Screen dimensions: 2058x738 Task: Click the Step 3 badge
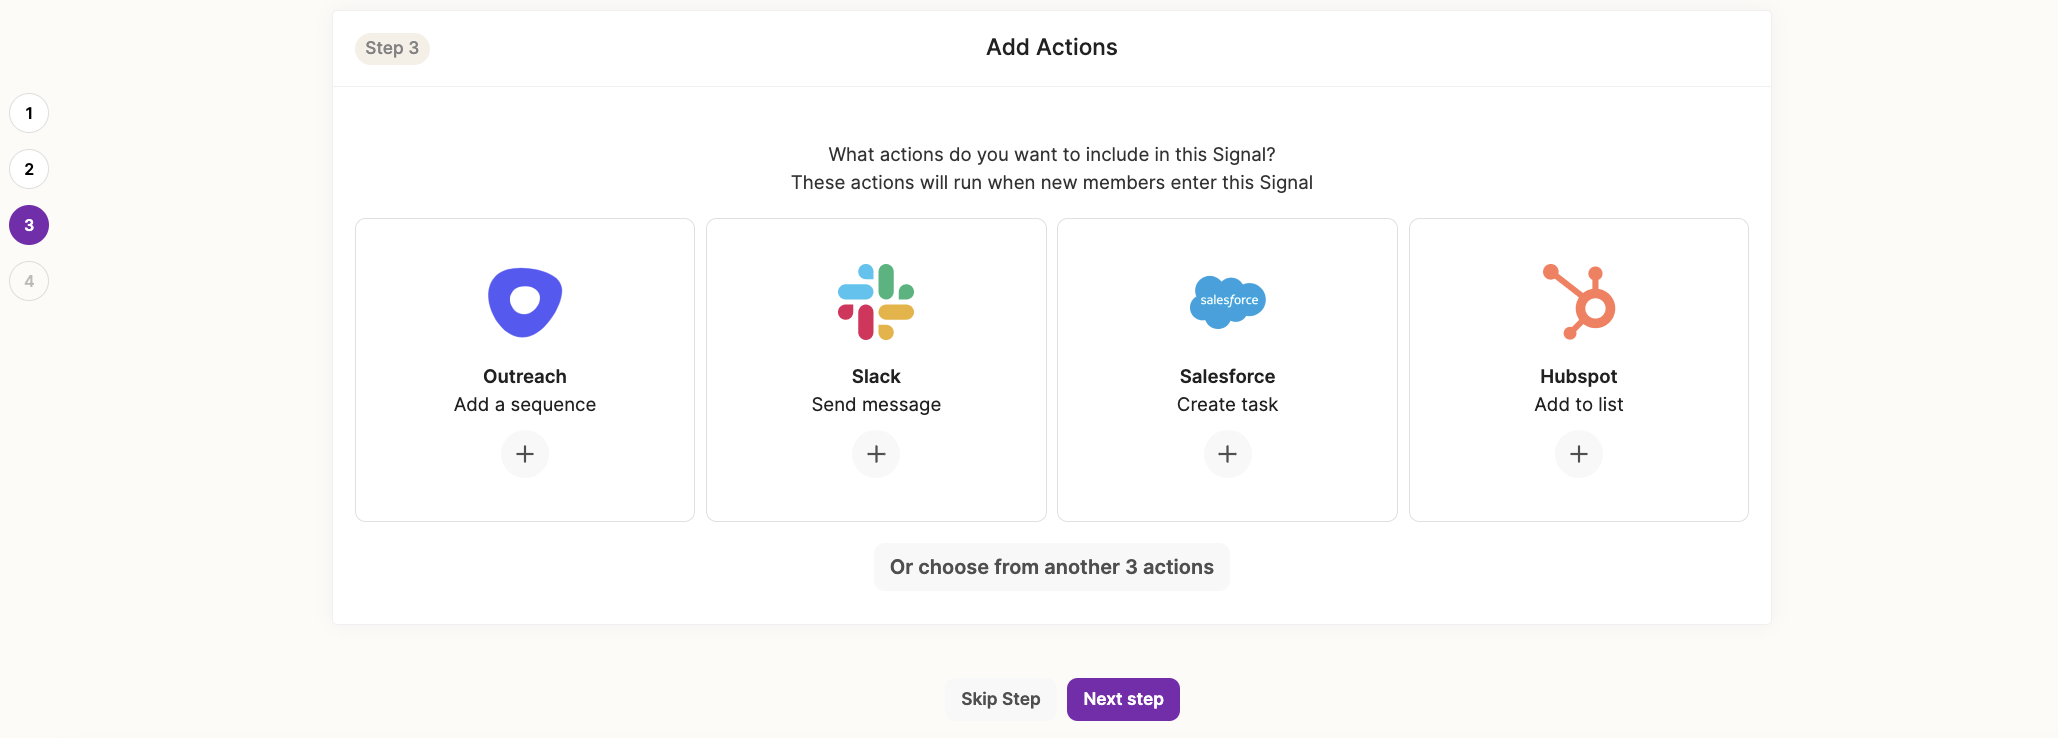pyautogui.click(x=392, y=48)
